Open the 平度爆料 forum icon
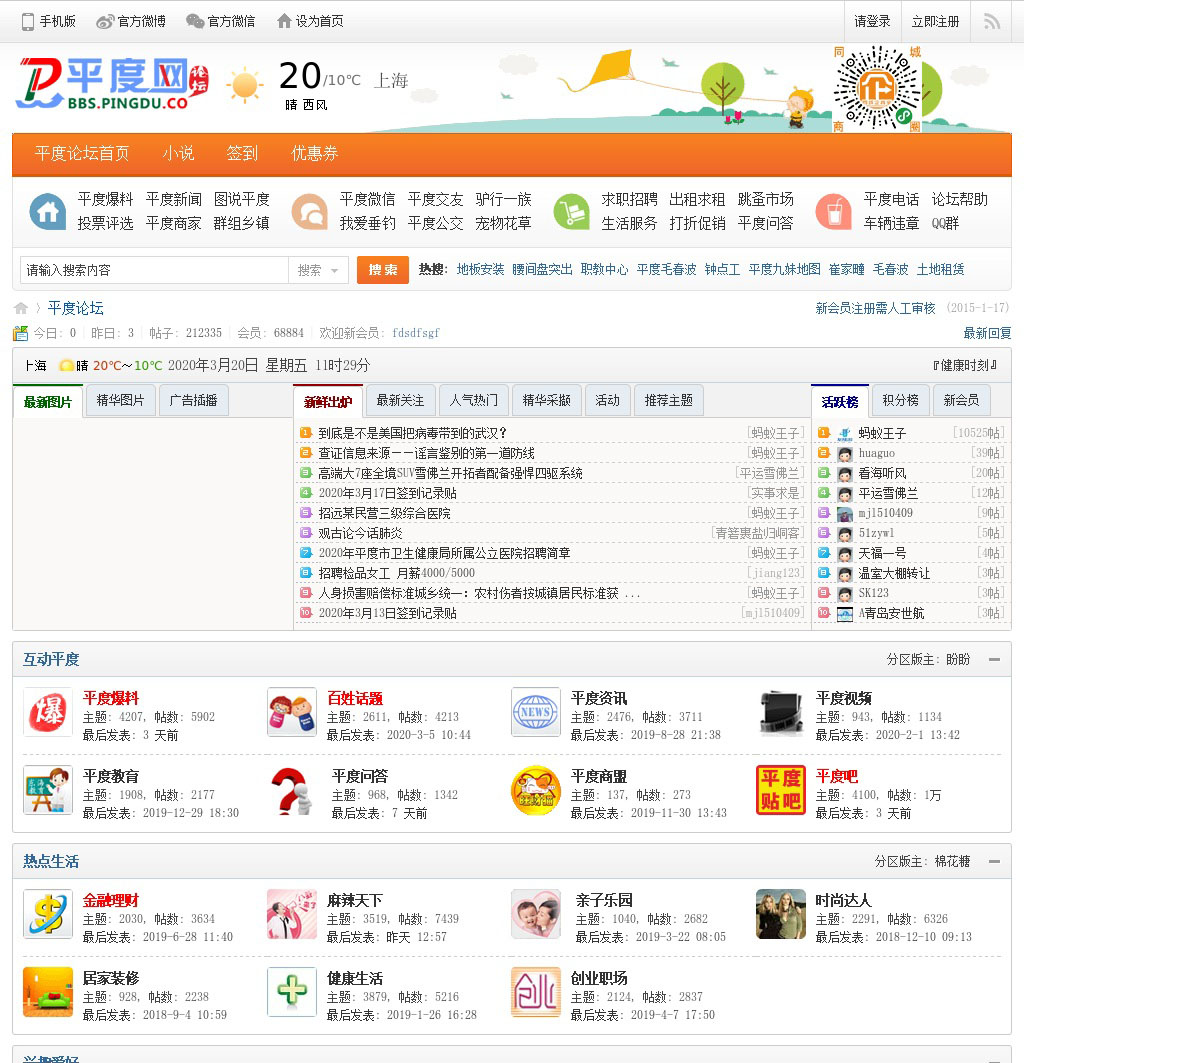Screen dimensions: 1200x1063 click(48, 713)
